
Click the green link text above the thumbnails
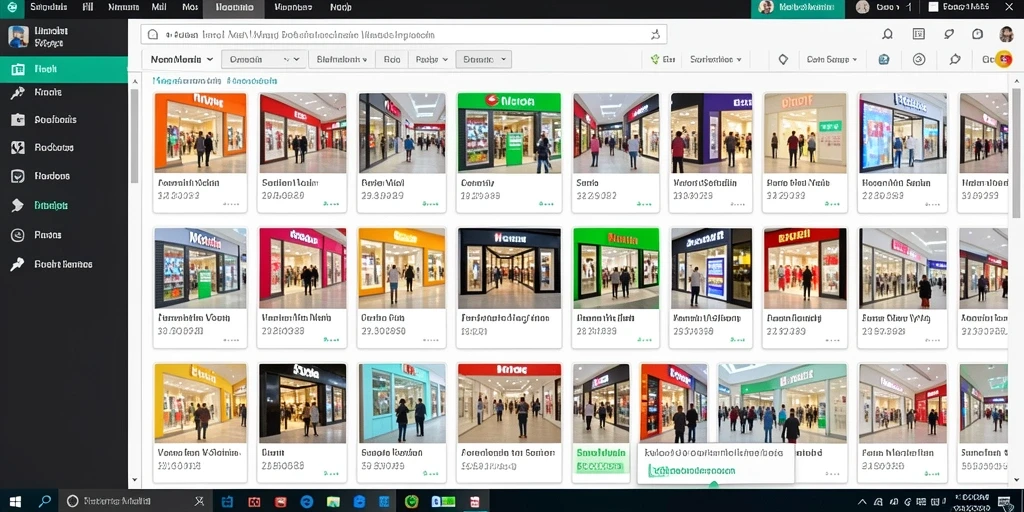(215, 81)
